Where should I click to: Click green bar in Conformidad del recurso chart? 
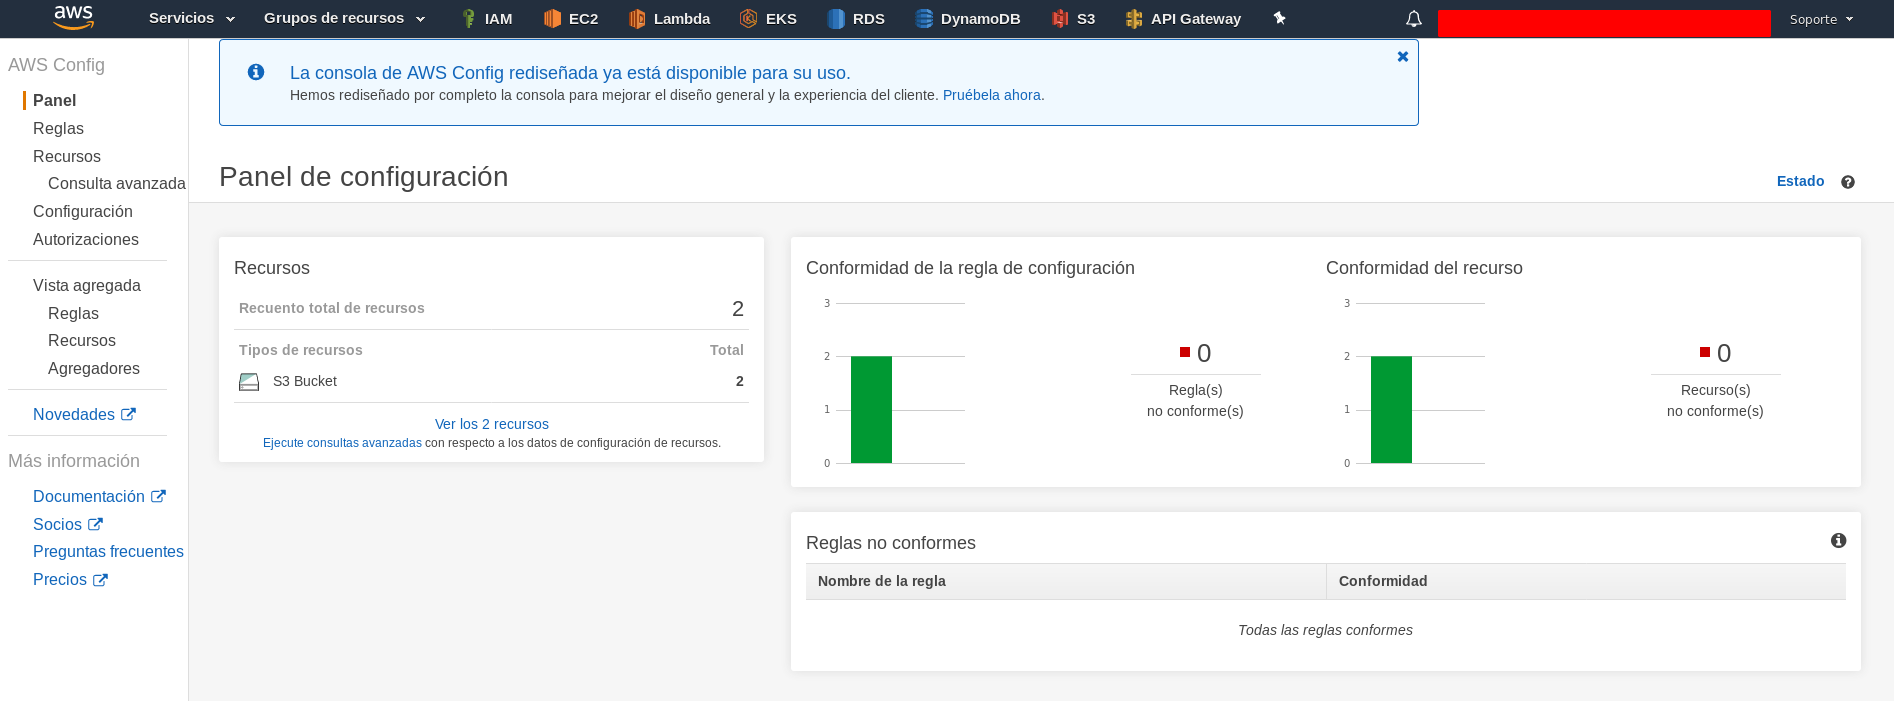pos(1391,410)
